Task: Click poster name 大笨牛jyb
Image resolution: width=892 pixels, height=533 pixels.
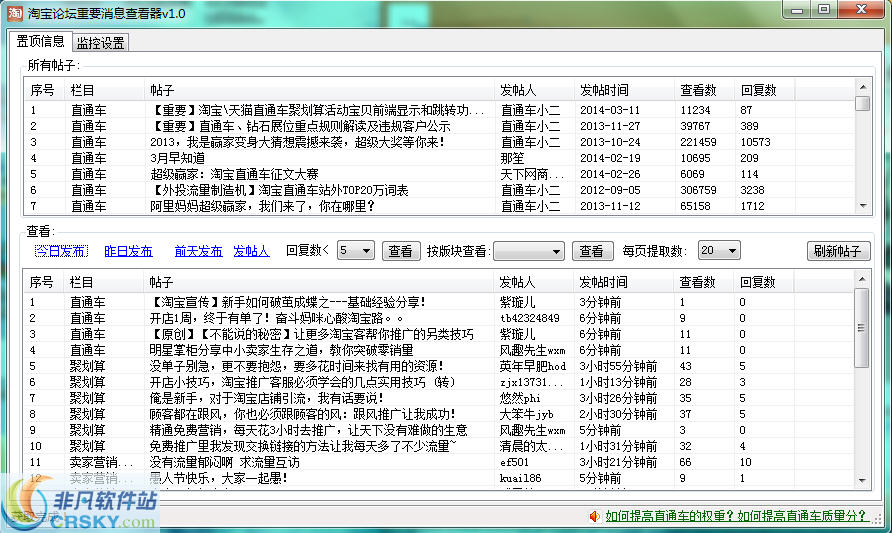Action: click(x=526, y=414)
